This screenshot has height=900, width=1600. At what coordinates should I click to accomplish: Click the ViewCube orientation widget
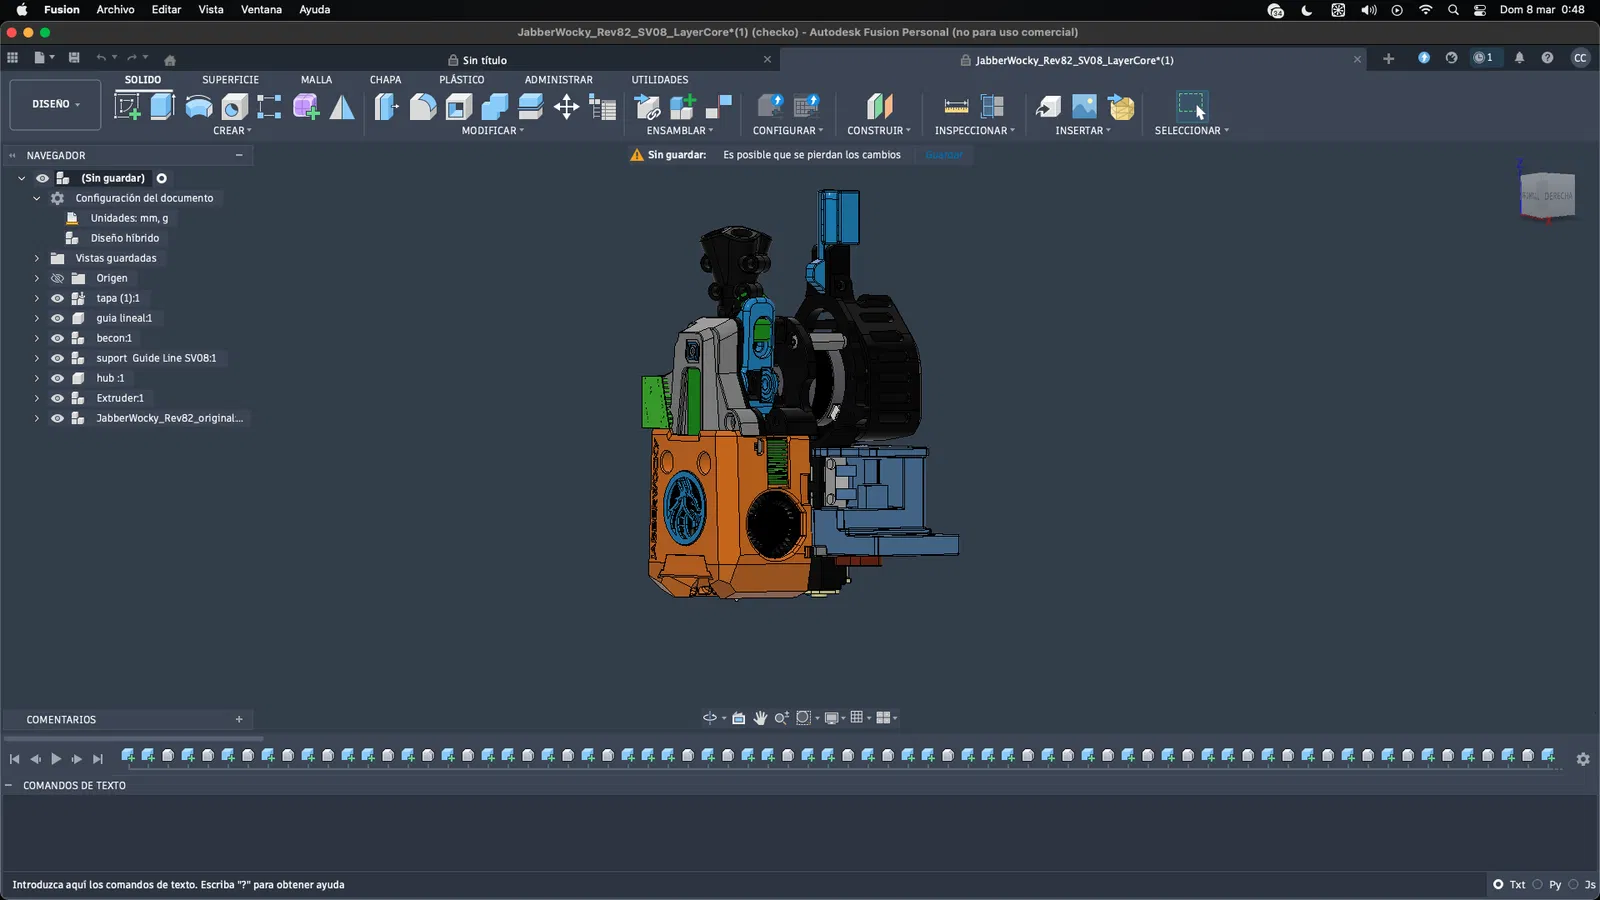coord(1547,195)
